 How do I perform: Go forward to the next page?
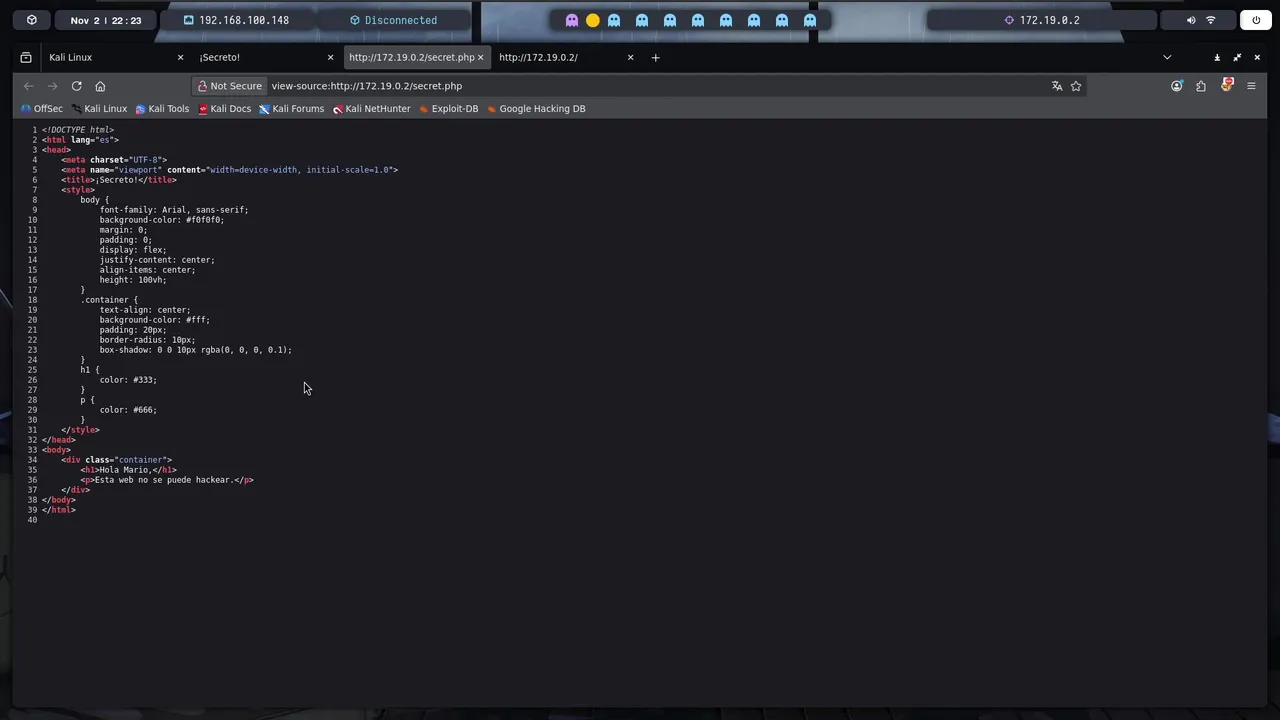point(52,86)
